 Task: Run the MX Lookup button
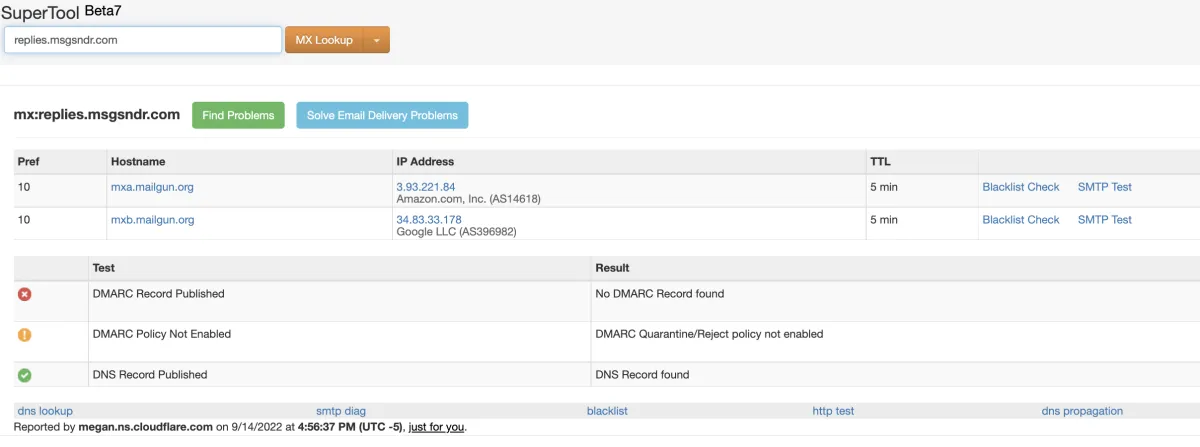click(325, 40)
